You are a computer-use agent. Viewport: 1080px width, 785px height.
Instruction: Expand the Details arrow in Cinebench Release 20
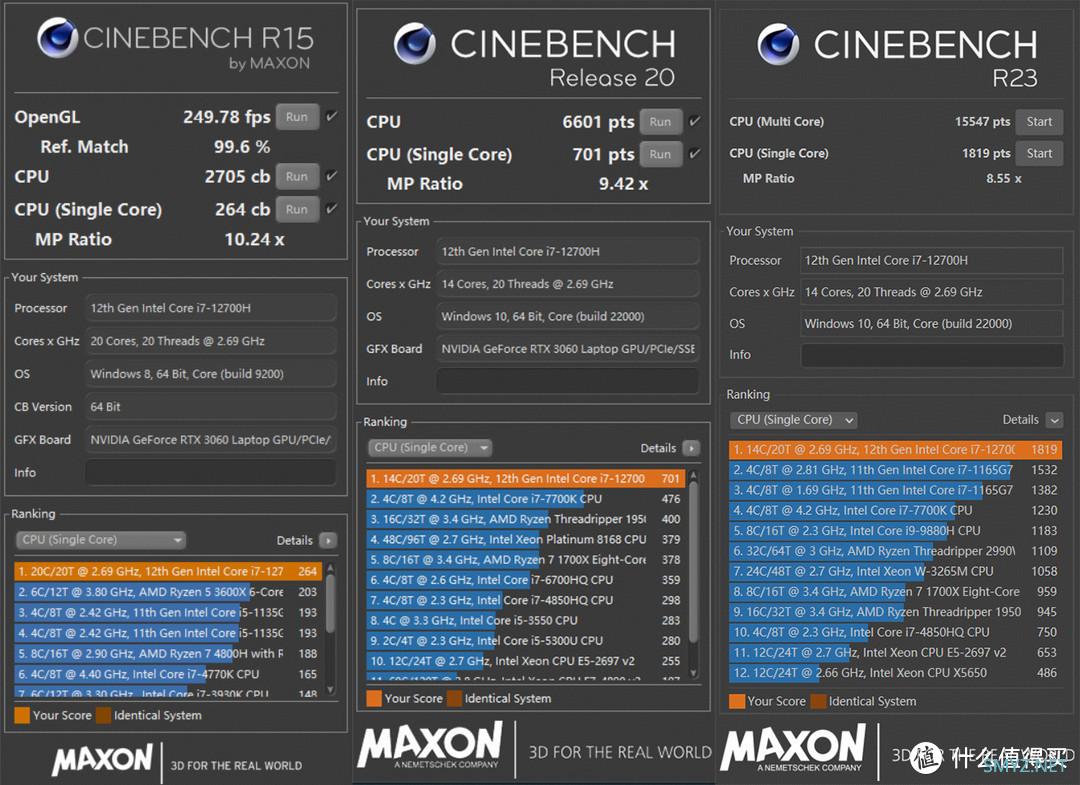[691, 448]
